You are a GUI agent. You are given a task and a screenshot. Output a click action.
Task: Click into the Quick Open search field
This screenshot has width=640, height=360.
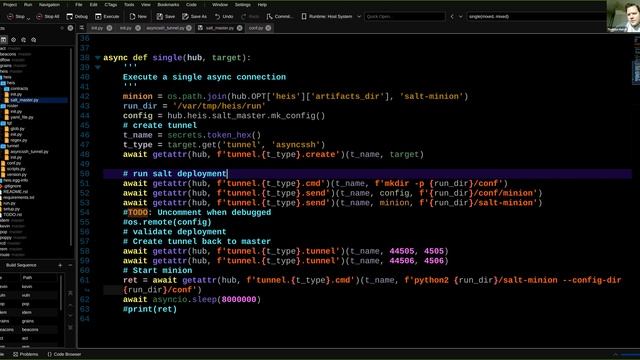404,16
